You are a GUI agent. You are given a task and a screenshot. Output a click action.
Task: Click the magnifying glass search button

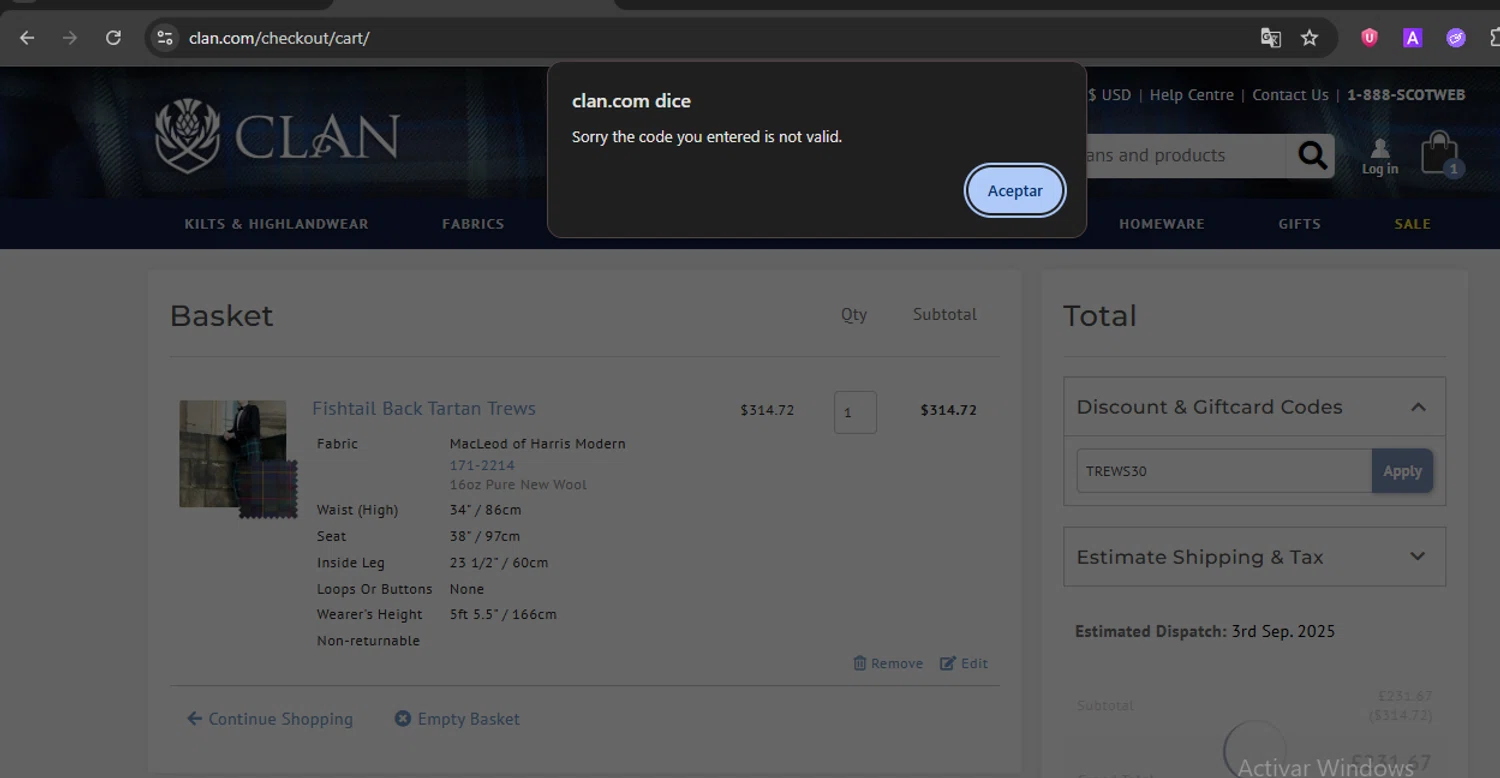(x=1312, y=155)
